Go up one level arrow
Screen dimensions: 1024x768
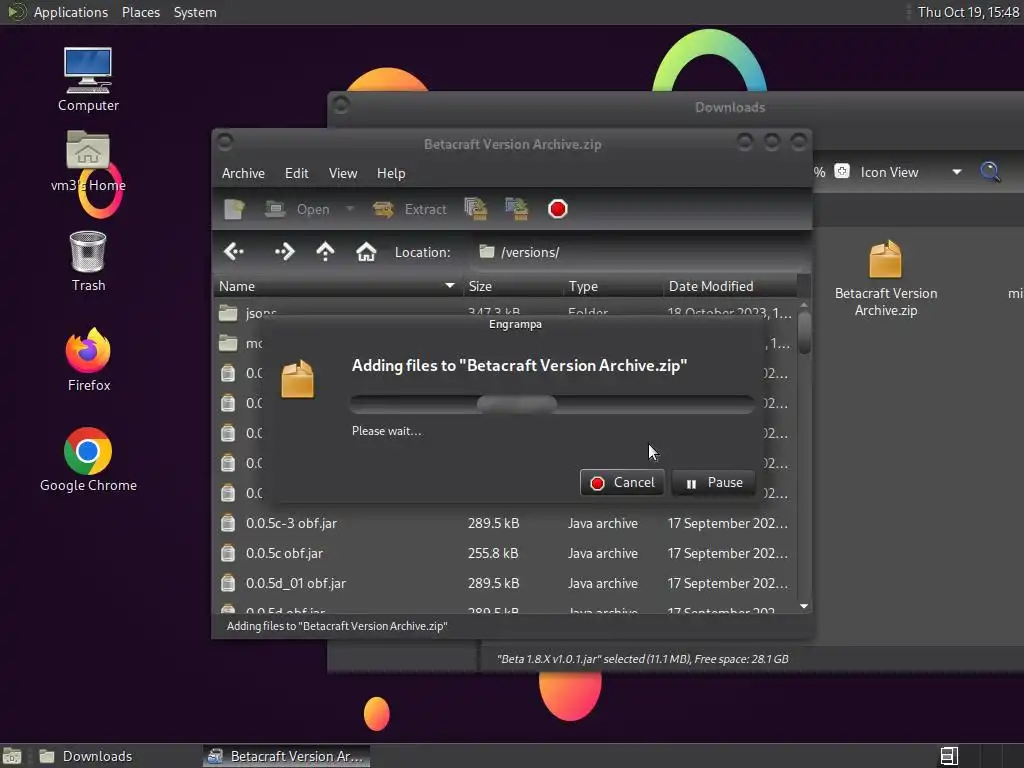tap(325, 251)
